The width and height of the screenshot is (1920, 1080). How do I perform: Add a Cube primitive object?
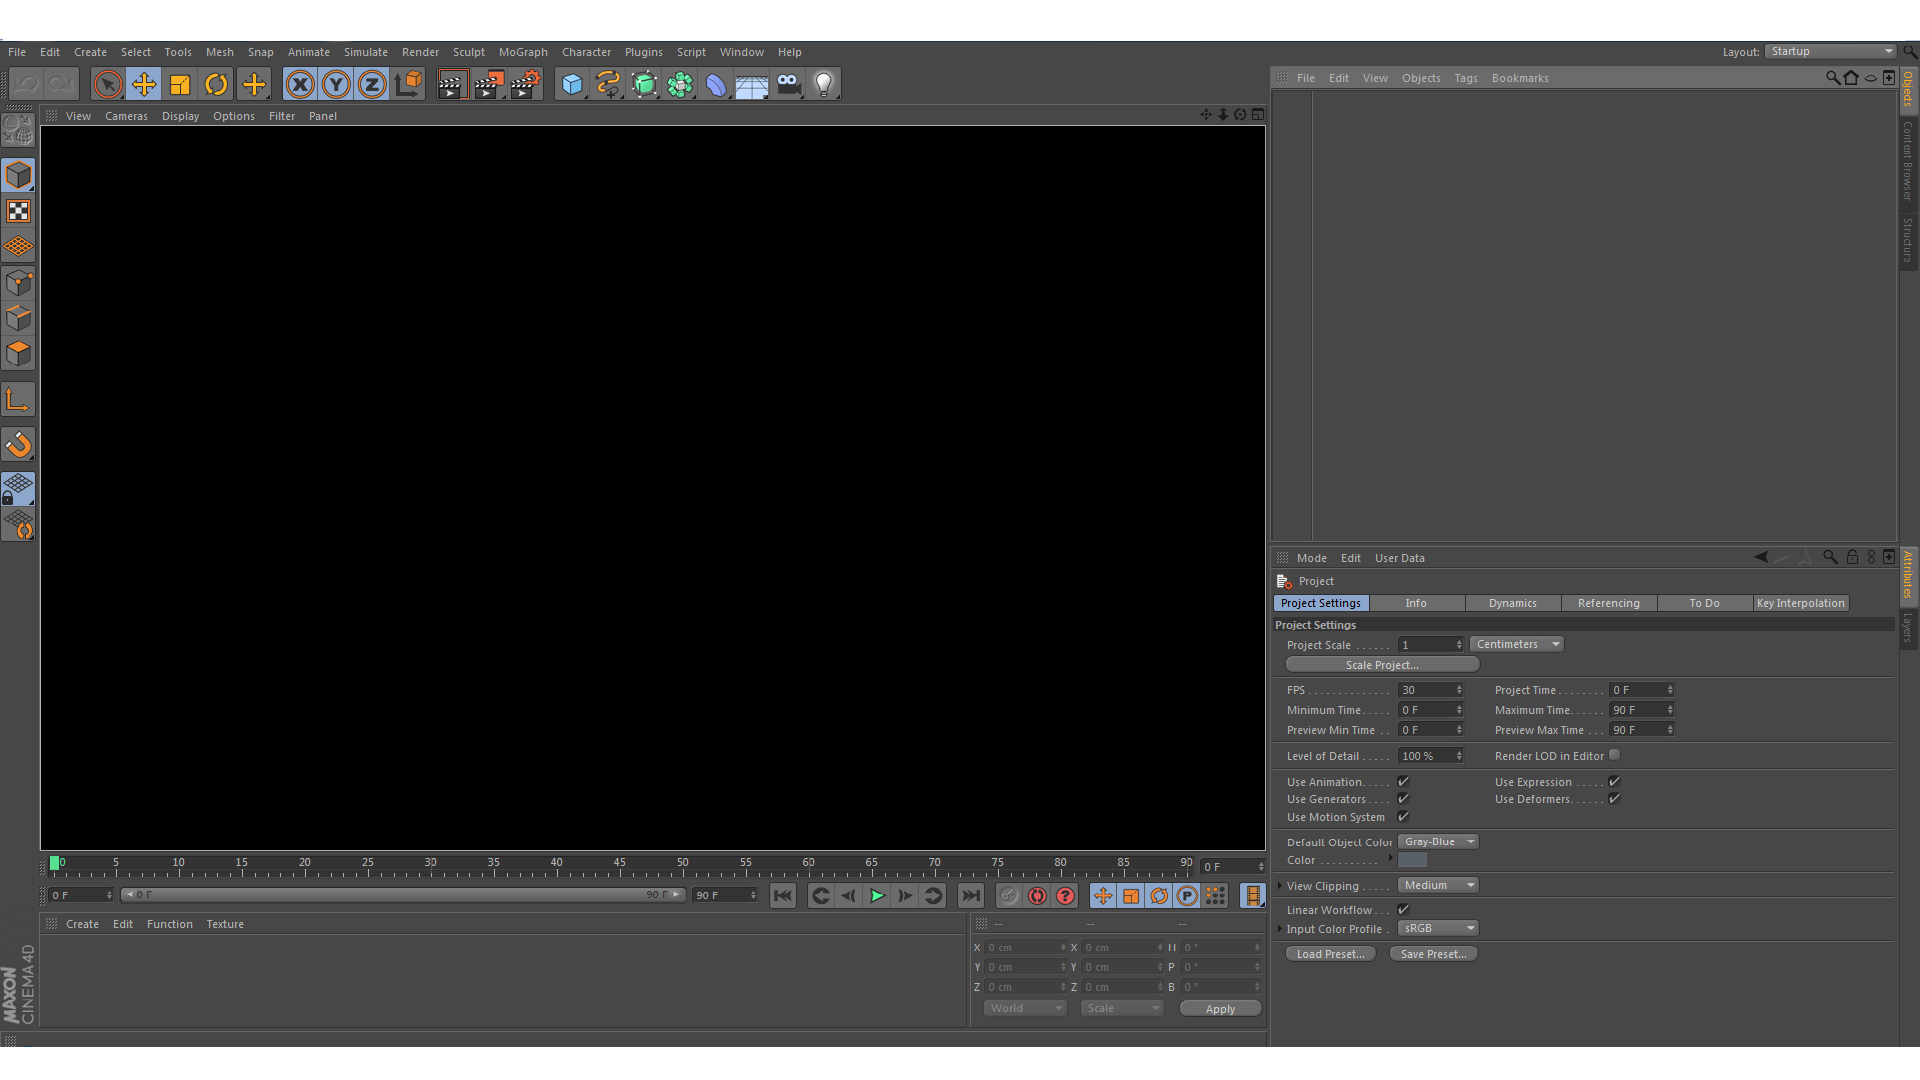(572, 85)
